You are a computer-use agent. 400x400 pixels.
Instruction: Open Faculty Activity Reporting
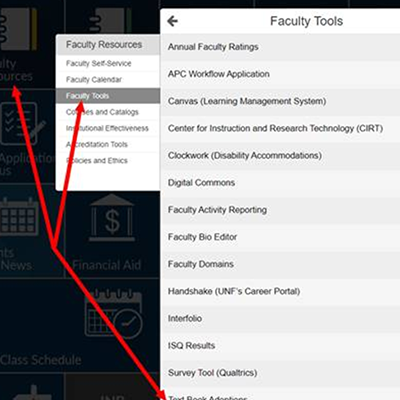pos(280,210)
